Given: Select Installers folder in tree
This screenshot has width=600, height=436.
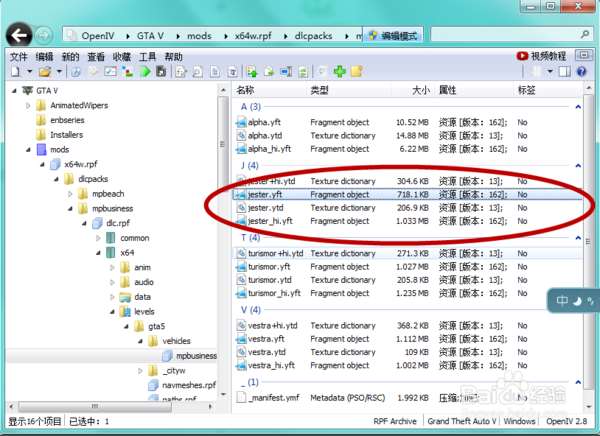Looking at the screenshot, I should coord(60,135).
